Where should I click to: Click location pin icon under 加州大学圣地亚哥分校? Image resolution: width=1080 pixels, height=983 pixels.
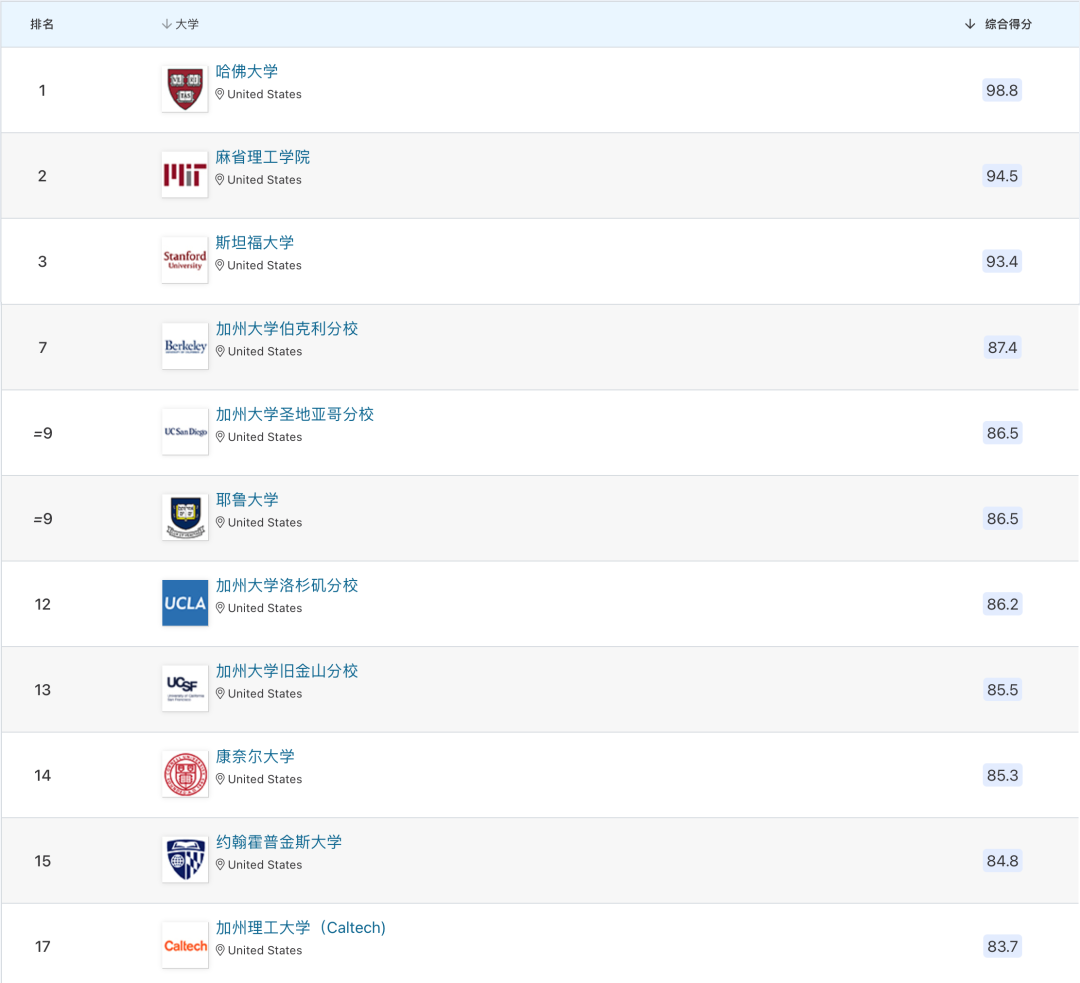[x=220, y=437]
